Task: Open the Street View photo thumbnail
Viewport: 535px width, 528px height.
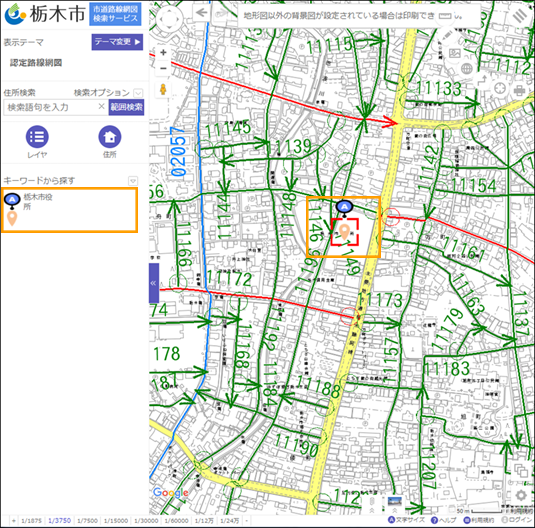Action: pyautogui.click(x=395, y=502)
